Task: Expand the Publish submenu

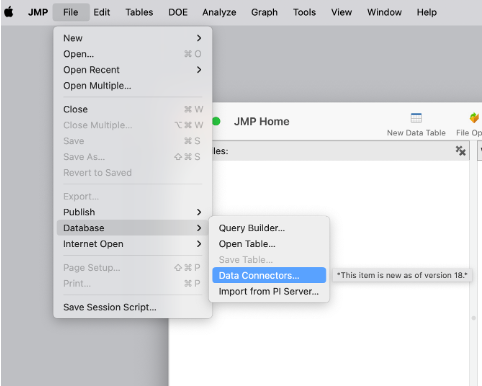Action: point(133,212)
